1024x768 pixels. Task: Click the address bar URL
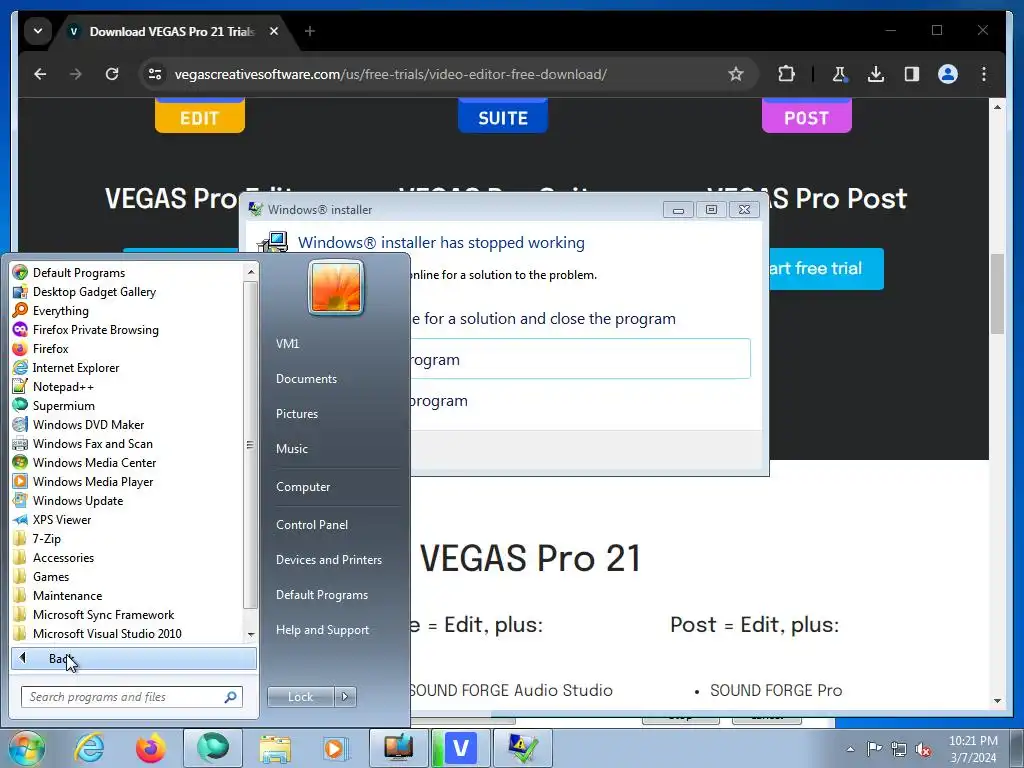[391, 74]
